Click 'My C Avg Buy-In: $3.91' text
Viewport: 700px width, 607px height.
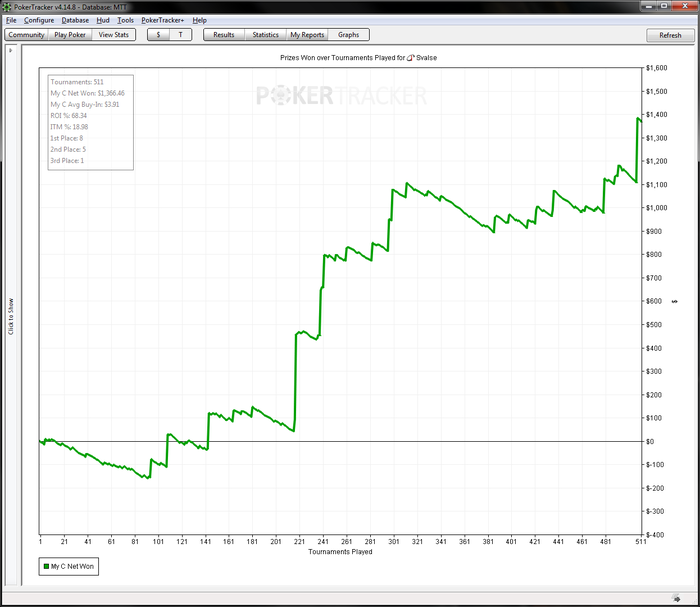[x=85, y=104]
